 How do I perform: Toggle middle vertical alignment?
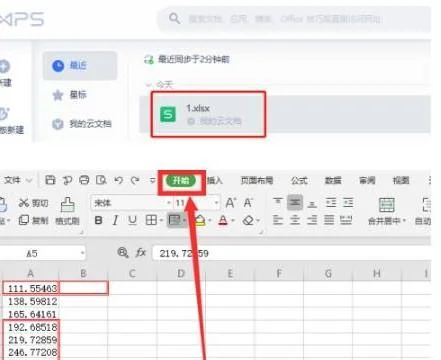[x=295, y=202]
